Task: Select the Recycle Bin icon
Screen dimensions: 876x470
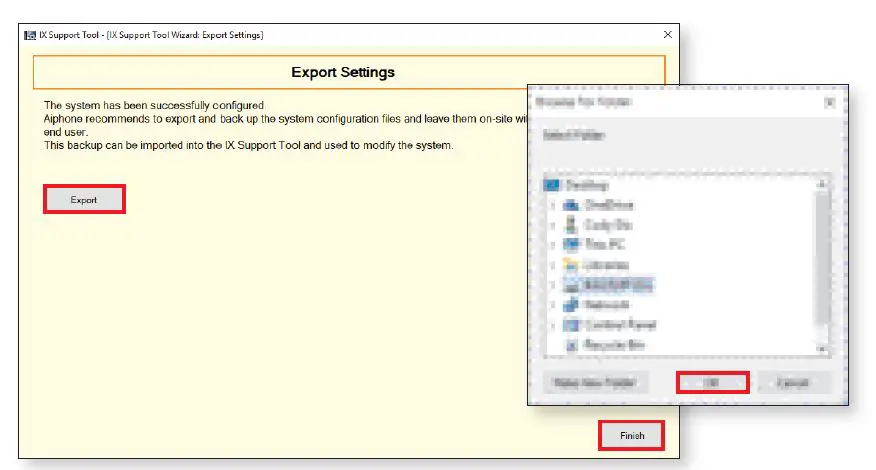Action: (571, 345)
